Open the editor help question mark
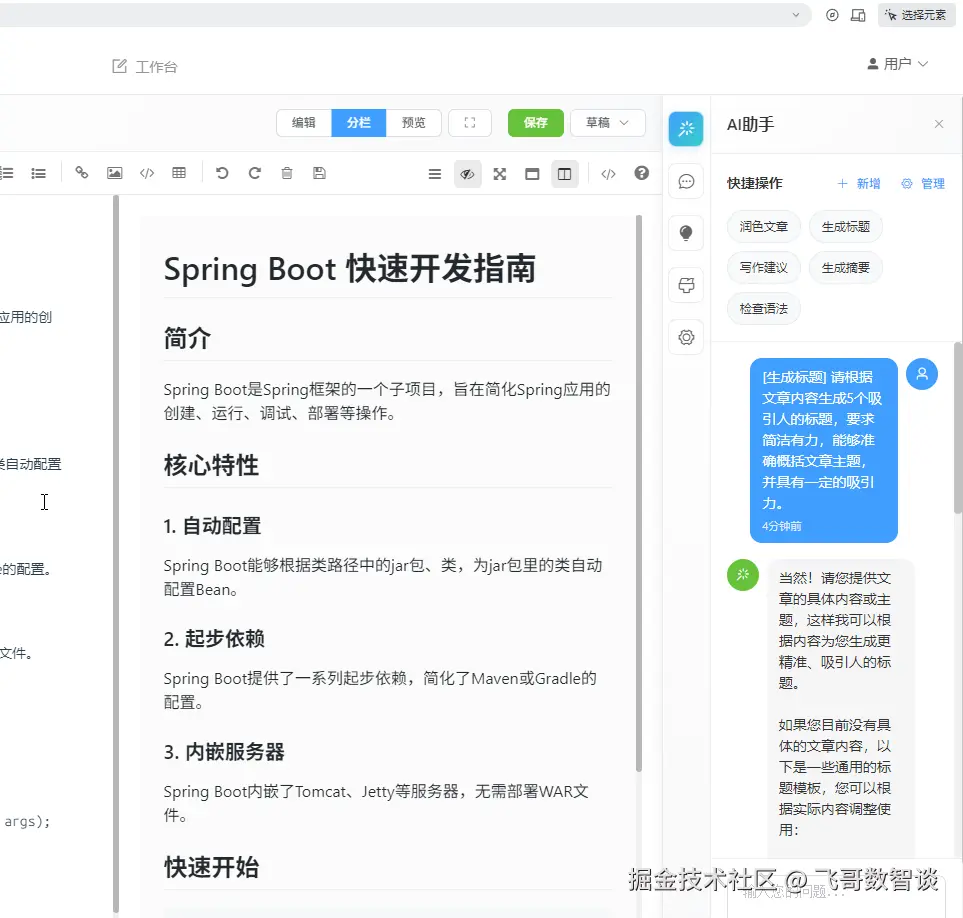 click(641, 173)
